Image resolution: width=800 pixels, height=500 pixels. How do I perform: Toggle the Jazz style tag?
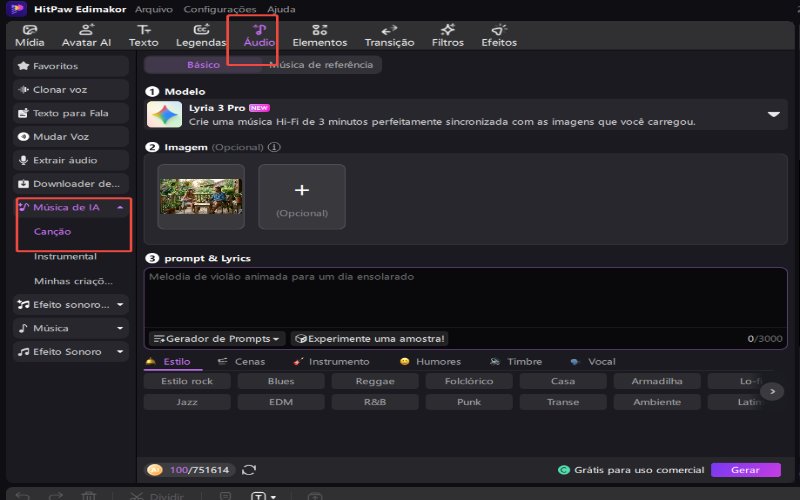point(187,402)
